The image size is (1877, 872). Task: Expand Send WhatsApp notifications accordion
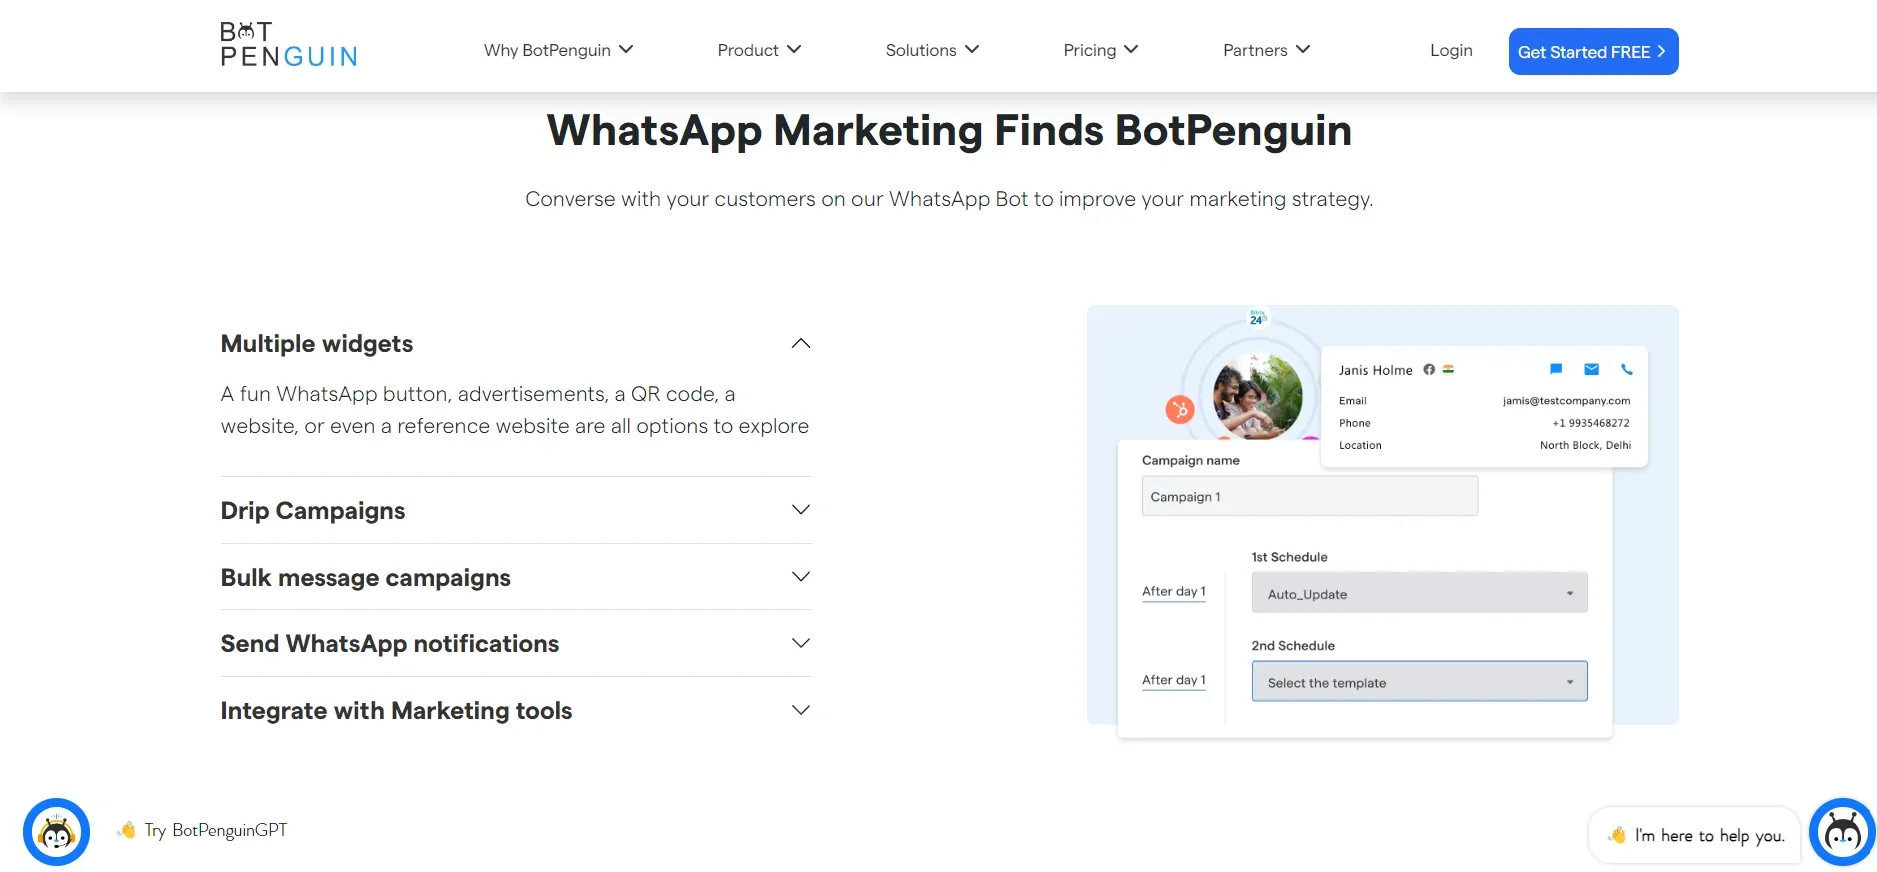click(x=516, y=643)
